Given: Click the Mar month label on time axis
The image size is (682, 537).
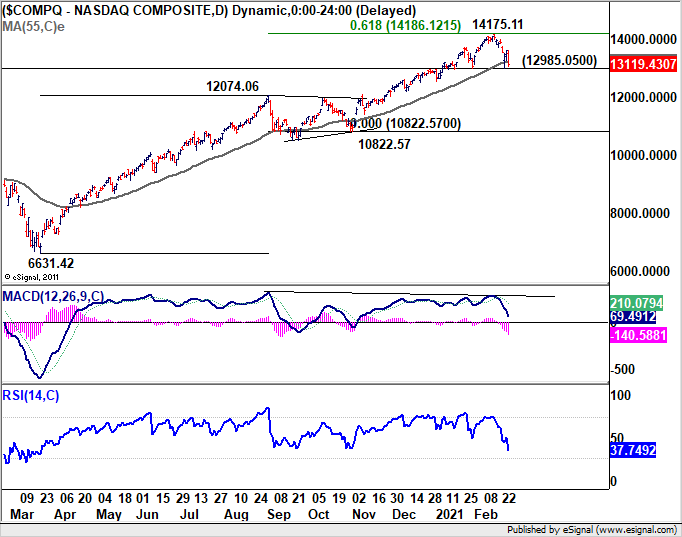Looking at the screenshot, I should coord(22,514).
